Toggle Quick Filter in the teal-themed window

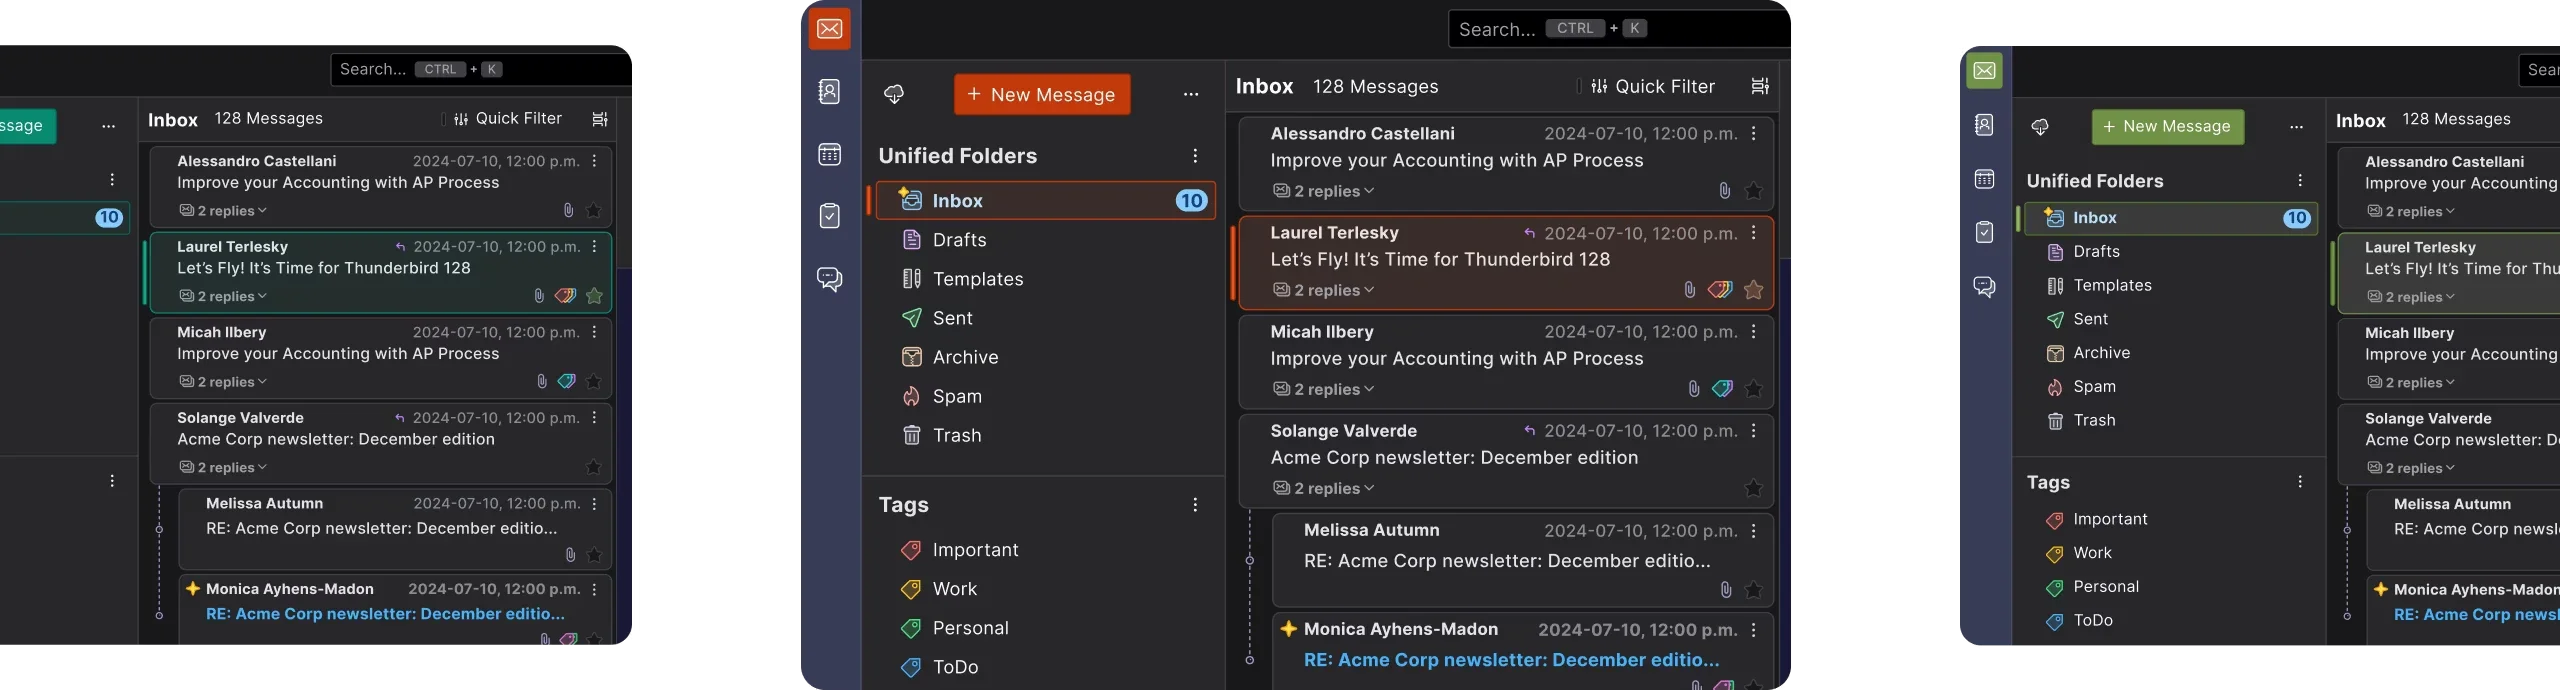[508, 119]
